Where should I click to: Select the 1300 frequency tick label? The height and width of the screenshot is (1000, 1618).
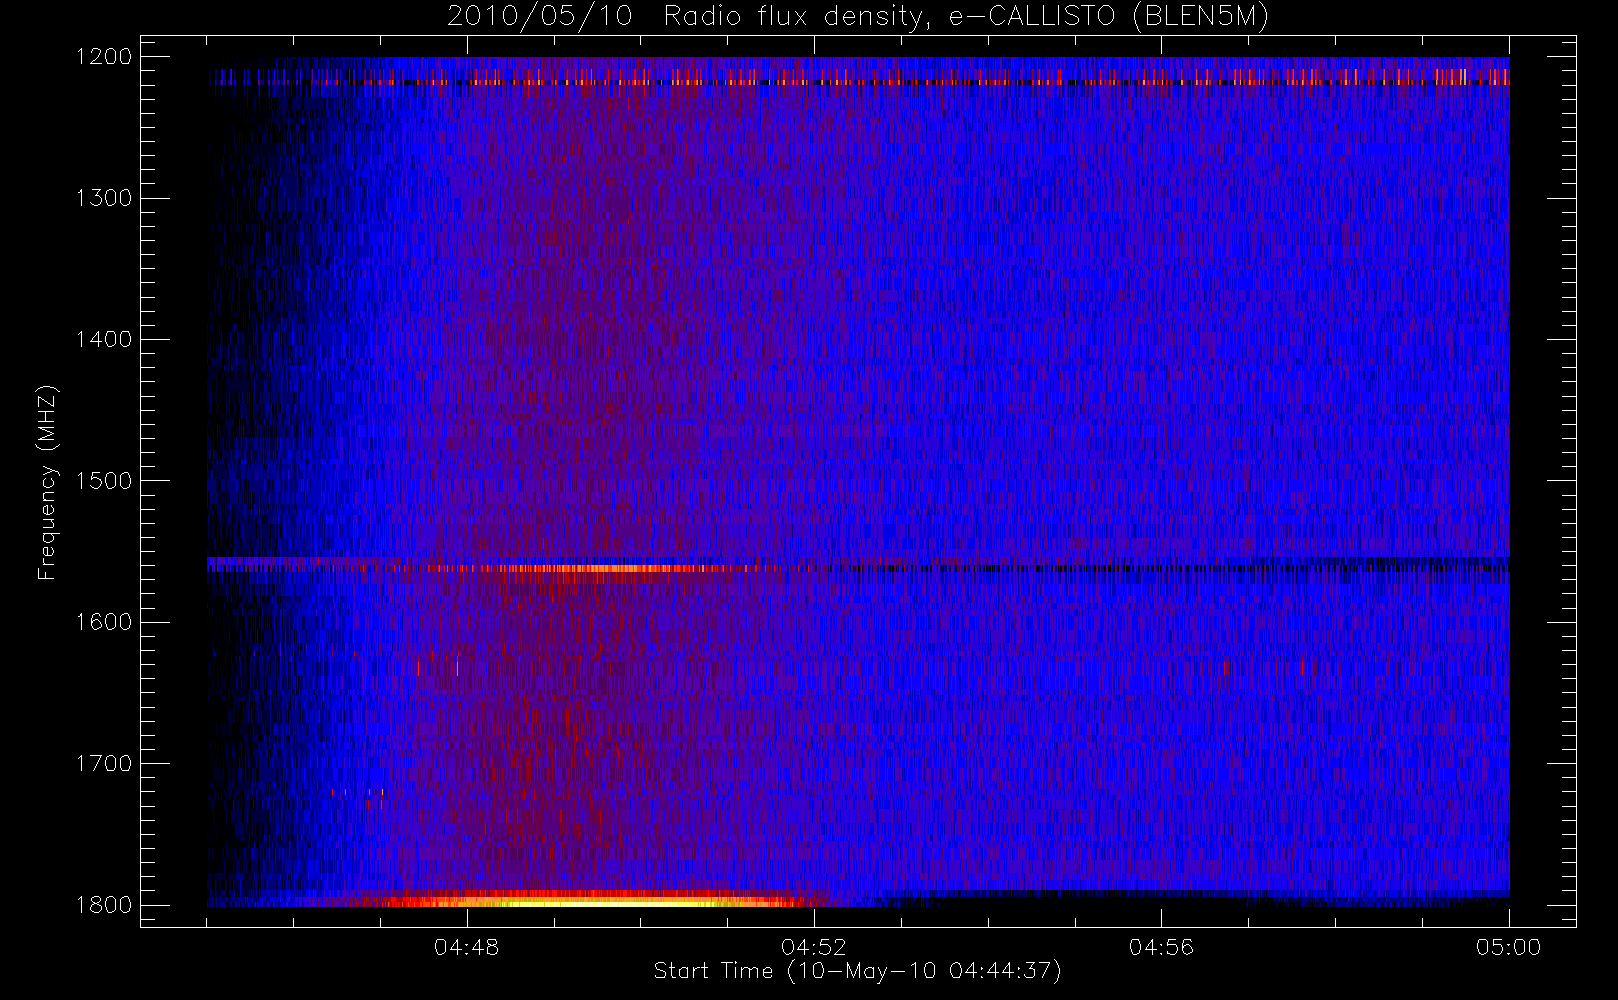point(104,197)
